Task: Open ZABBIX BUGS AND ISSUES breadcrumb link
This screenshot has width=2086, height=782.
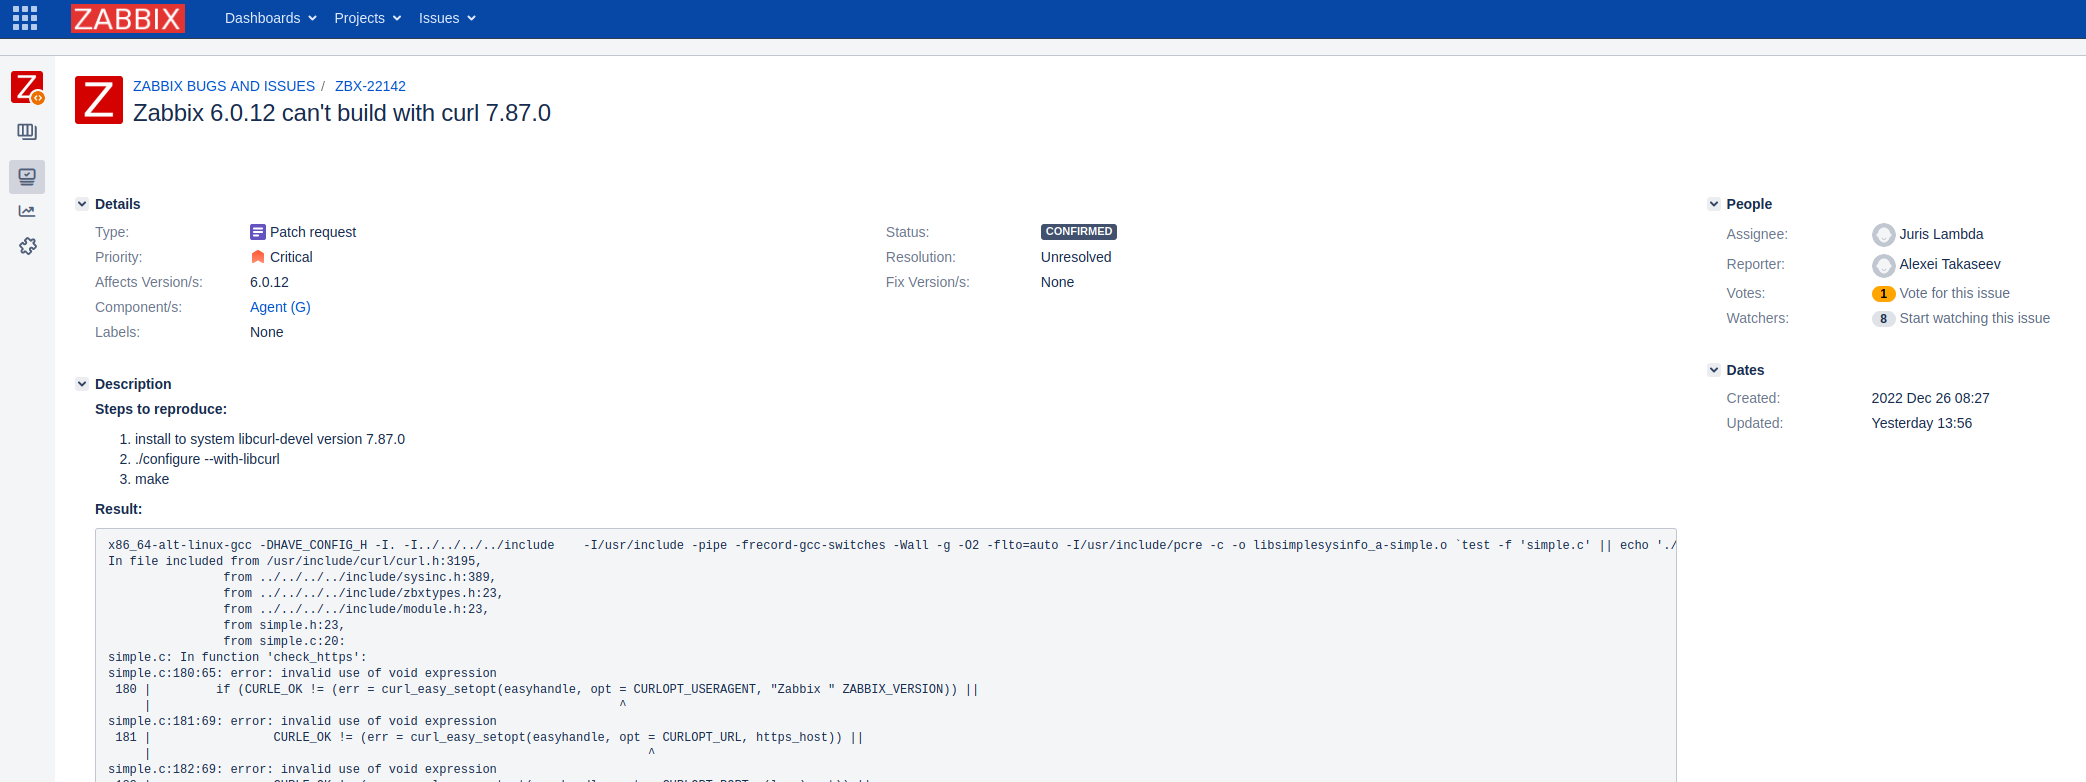Action: [224, 86]
